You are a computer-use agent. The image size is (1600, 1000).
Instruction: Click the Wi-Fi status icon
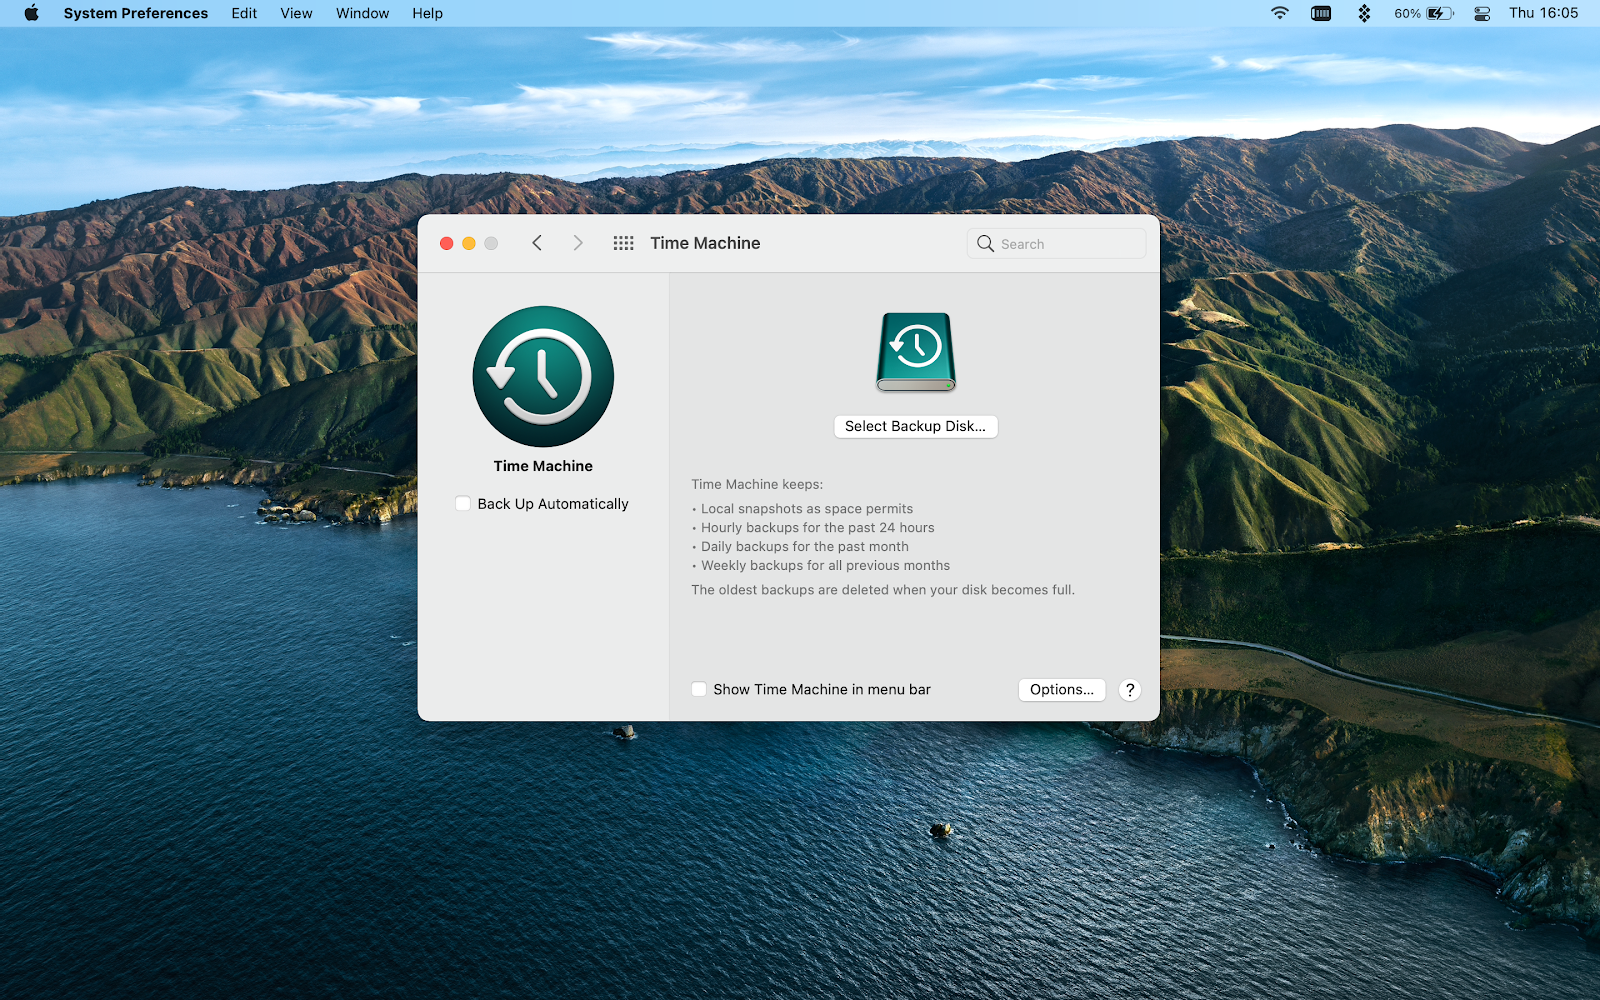click(1280, 13)
